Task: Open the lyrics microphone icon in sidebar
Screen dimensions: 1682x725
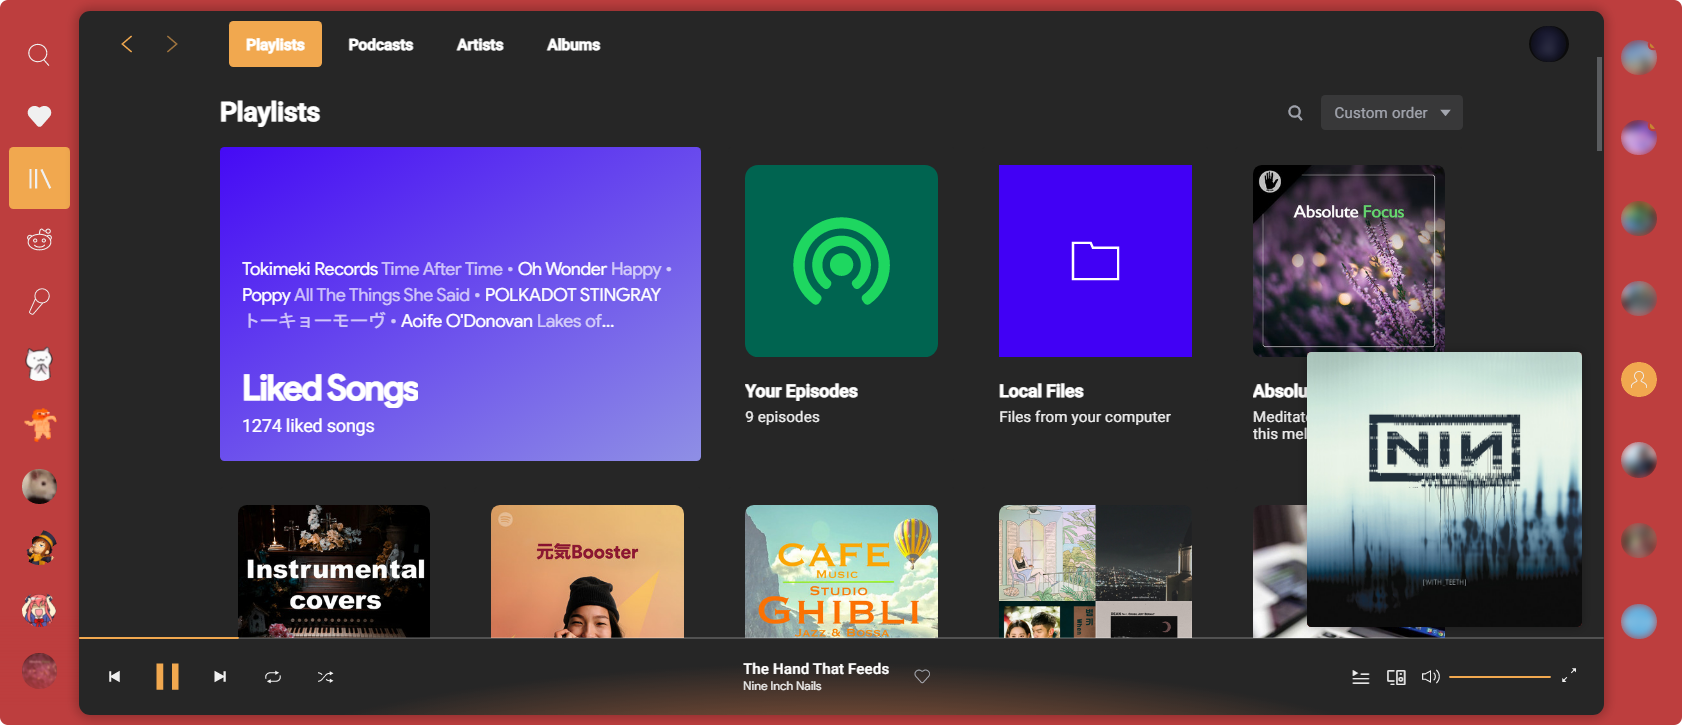Action: click(39, 301)
